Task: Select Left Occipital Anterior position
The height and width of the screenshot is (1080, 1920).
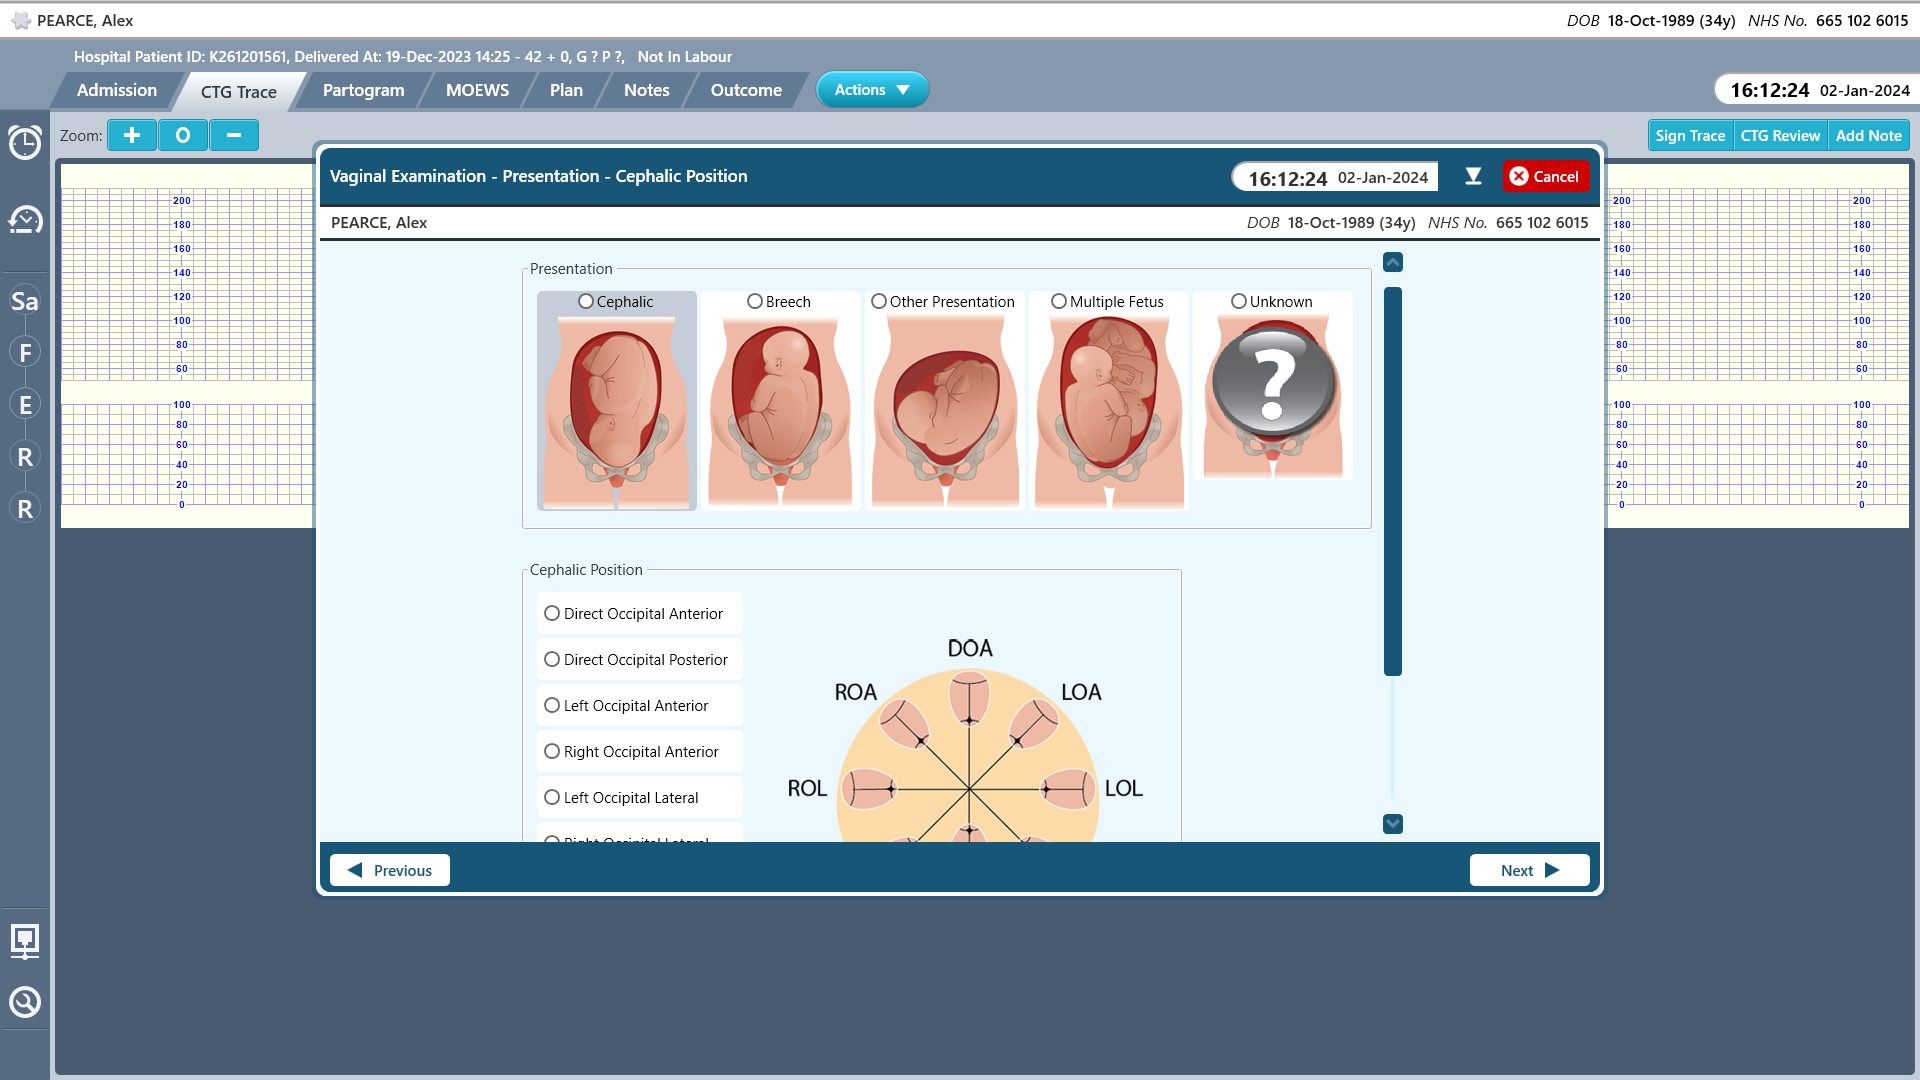Action: [x=640, y=705]
